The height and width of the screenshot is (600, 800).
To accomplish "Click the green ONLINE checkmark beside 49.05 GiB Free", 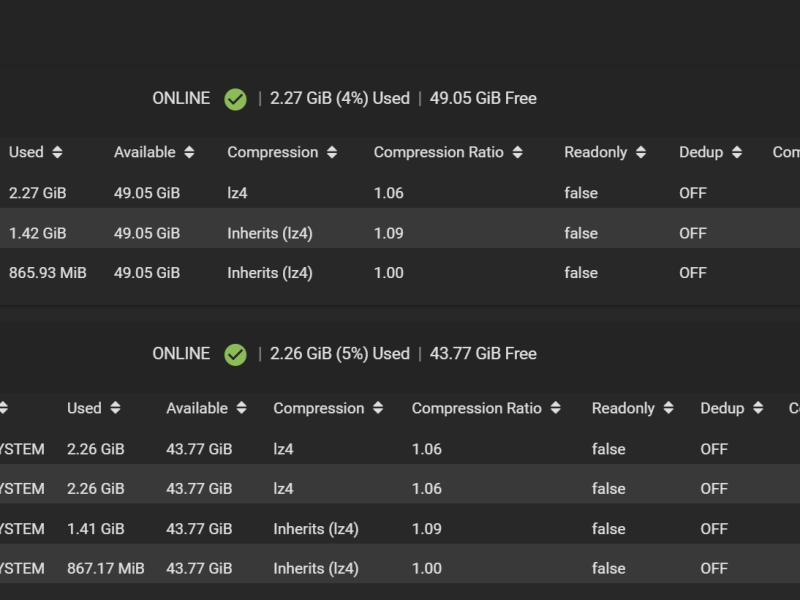I will tap(235, 99).
